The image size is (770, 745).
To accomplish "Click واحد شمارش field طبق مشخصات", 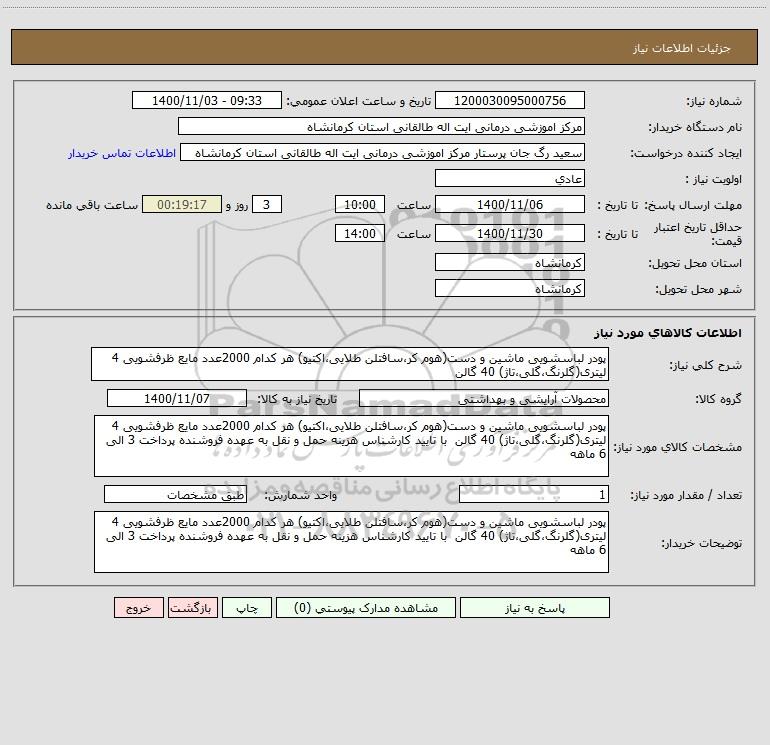I will coord(175,494).
